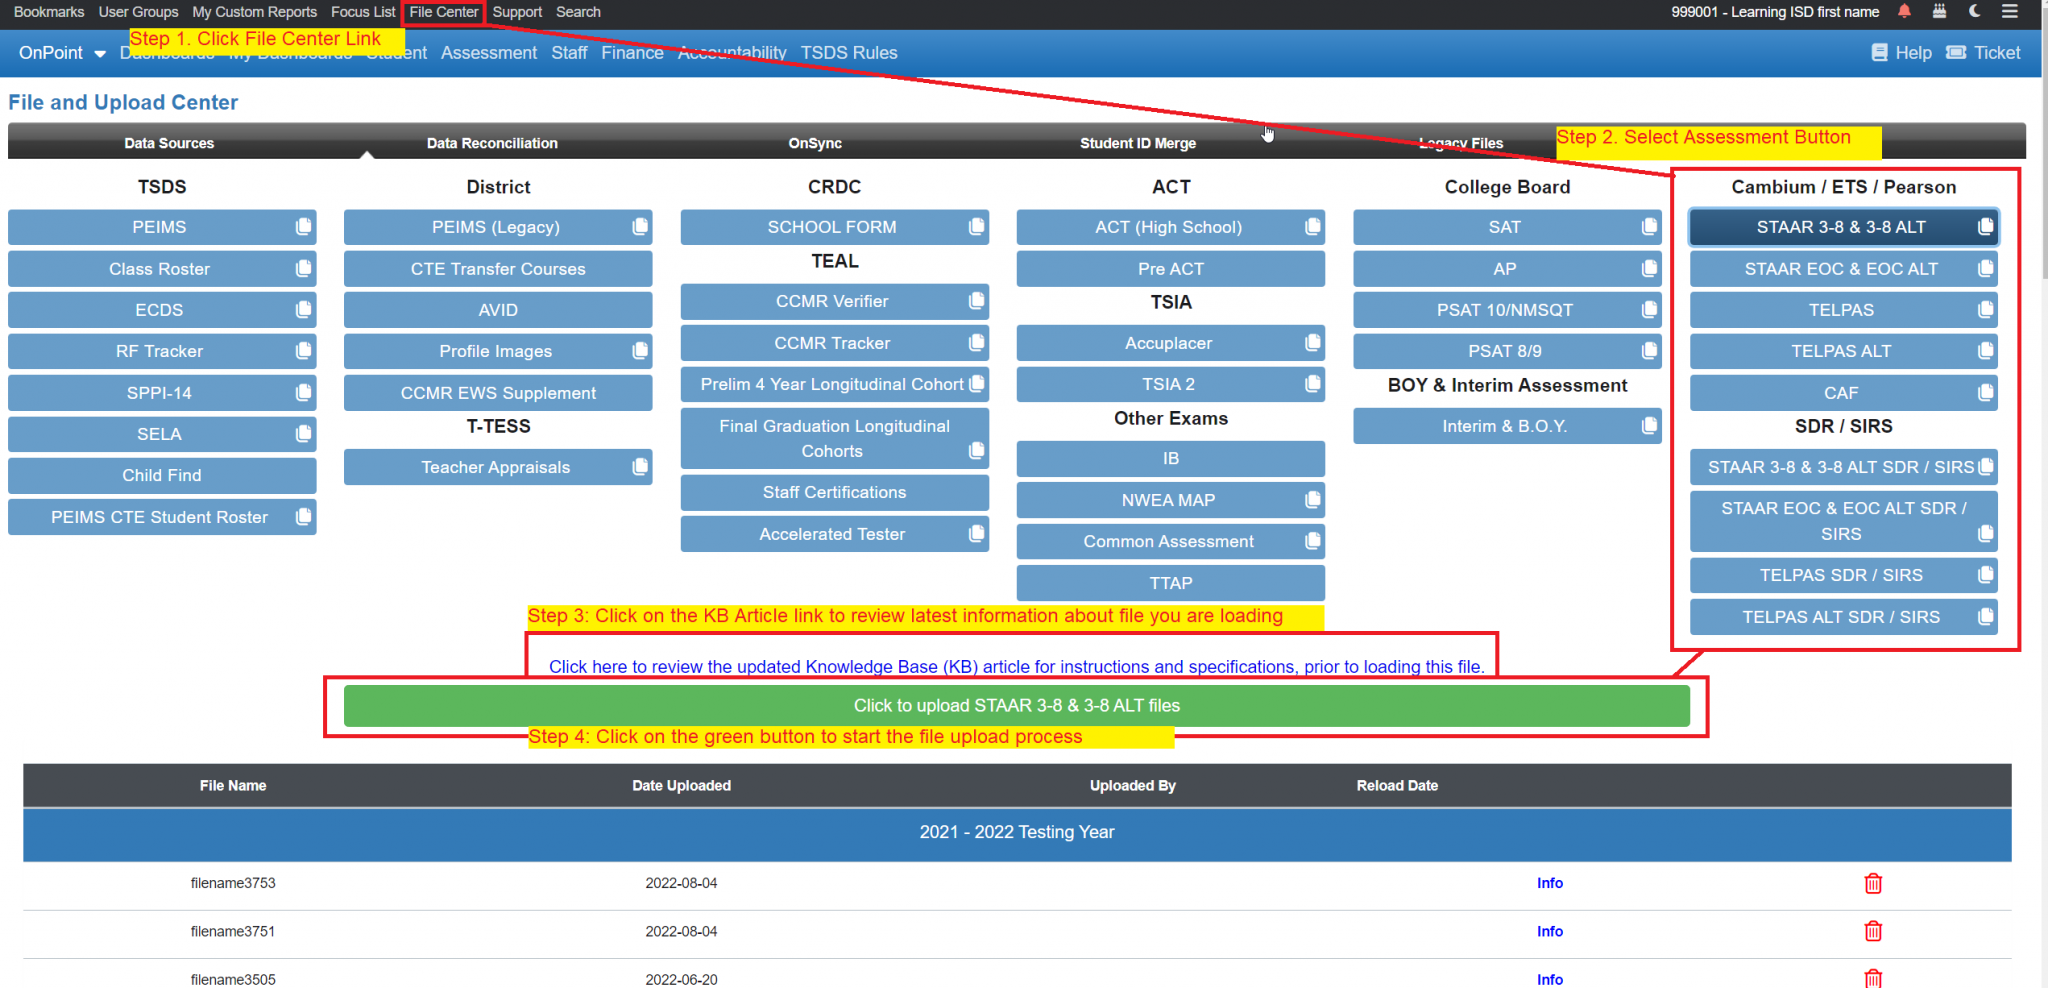Toggle dark mode with the moon icon
This screenshot has width=2048, height=988.
pos(1974,12)
